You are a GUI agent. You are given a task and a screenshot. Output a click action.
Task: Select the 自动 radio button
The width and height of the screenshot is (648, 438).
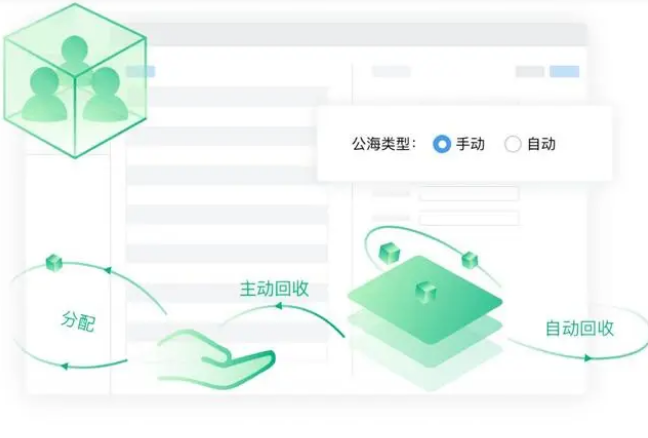513,144
